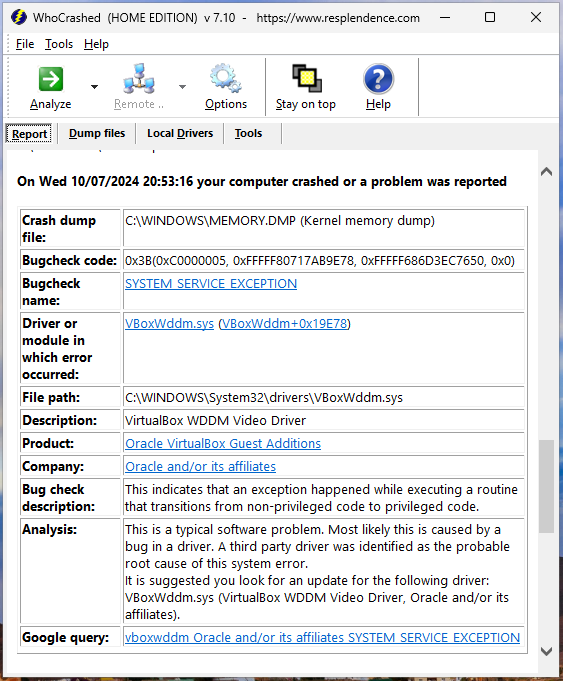Close the WhoCrashed window

pyautogui.click(x=536, y=17)
